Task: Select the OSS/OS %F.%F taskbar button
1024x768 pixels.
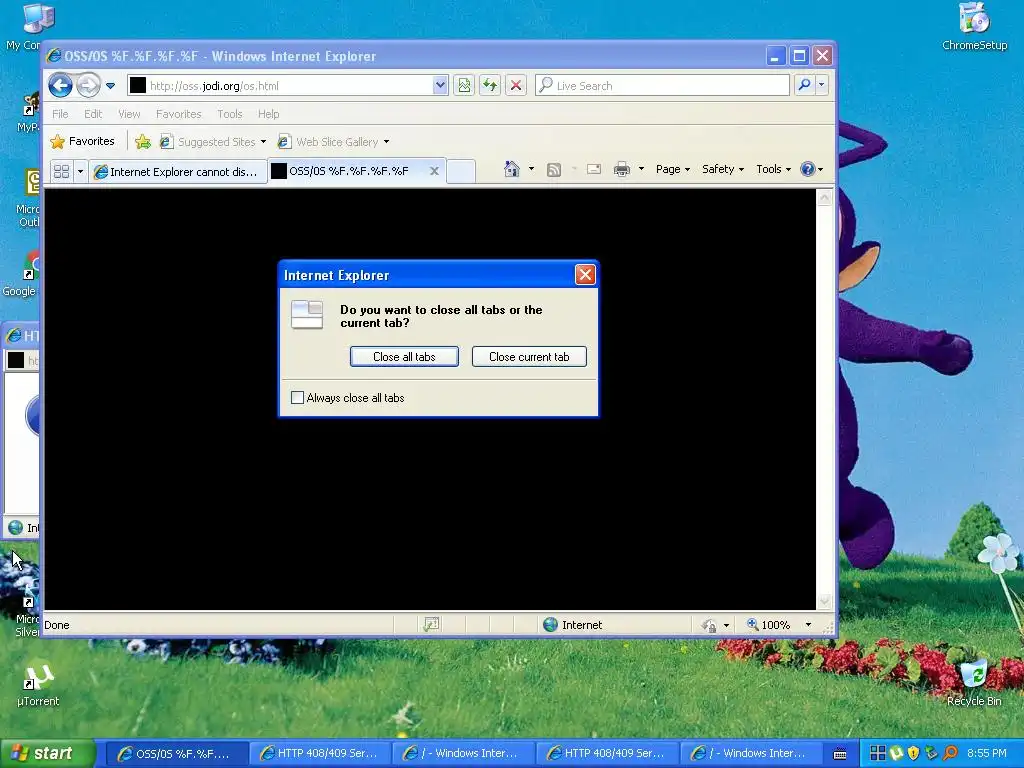Action: click(x=176, y=754)
